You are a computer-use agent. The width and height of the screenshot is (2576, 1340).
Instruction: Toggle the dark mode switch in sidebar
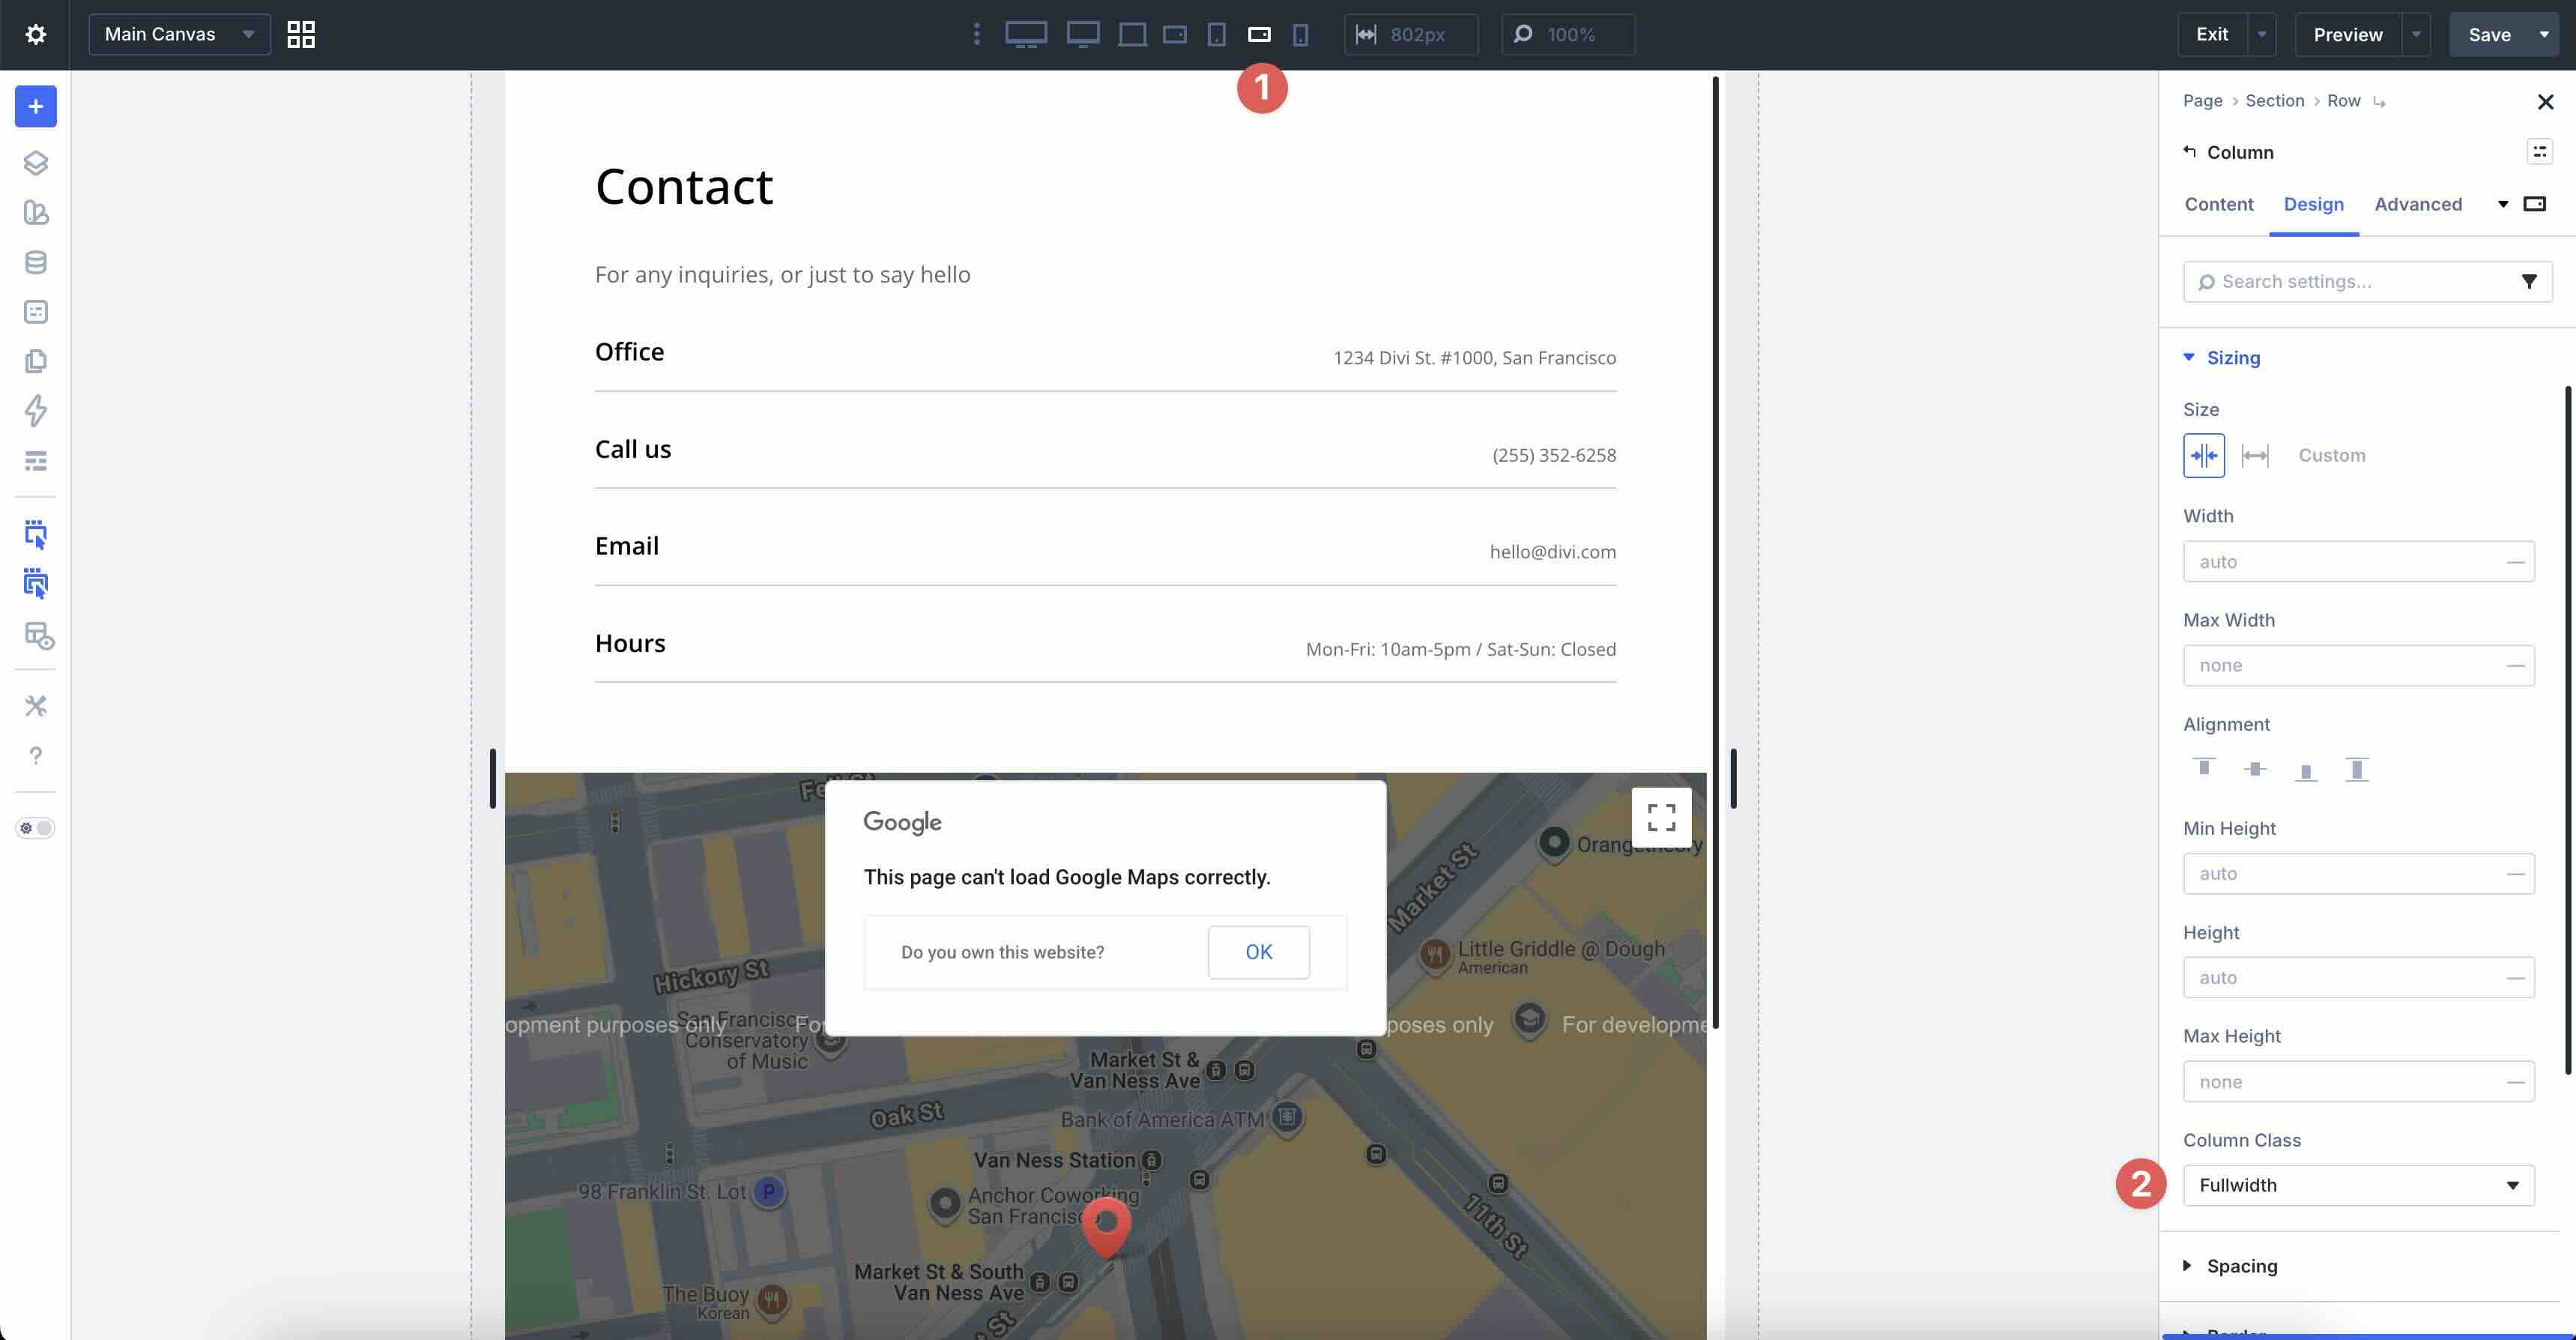tap(36, 828)
